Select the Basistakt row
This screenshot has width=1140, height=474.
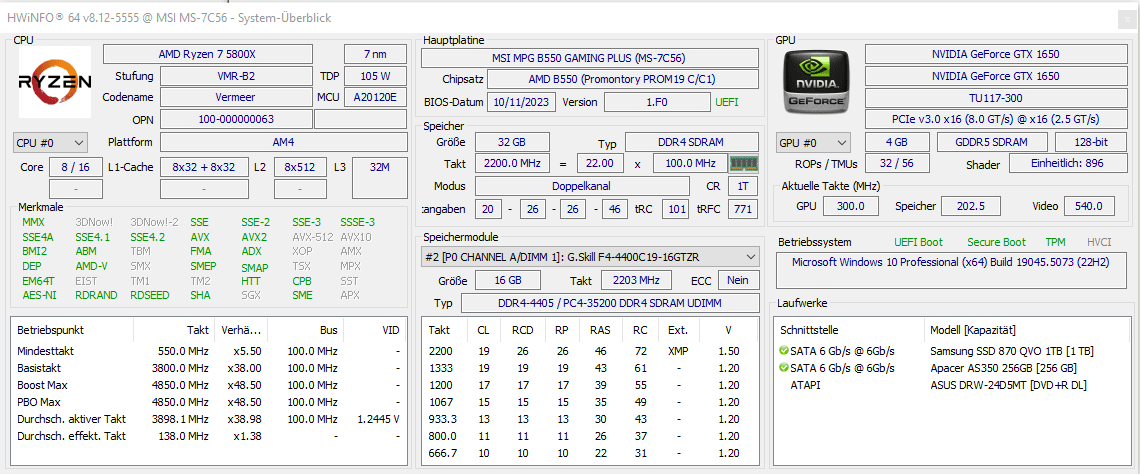pyautogui.click(x=209, y=368)
